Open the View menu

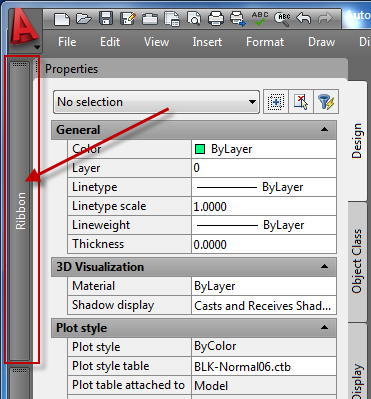coord(156,42)
